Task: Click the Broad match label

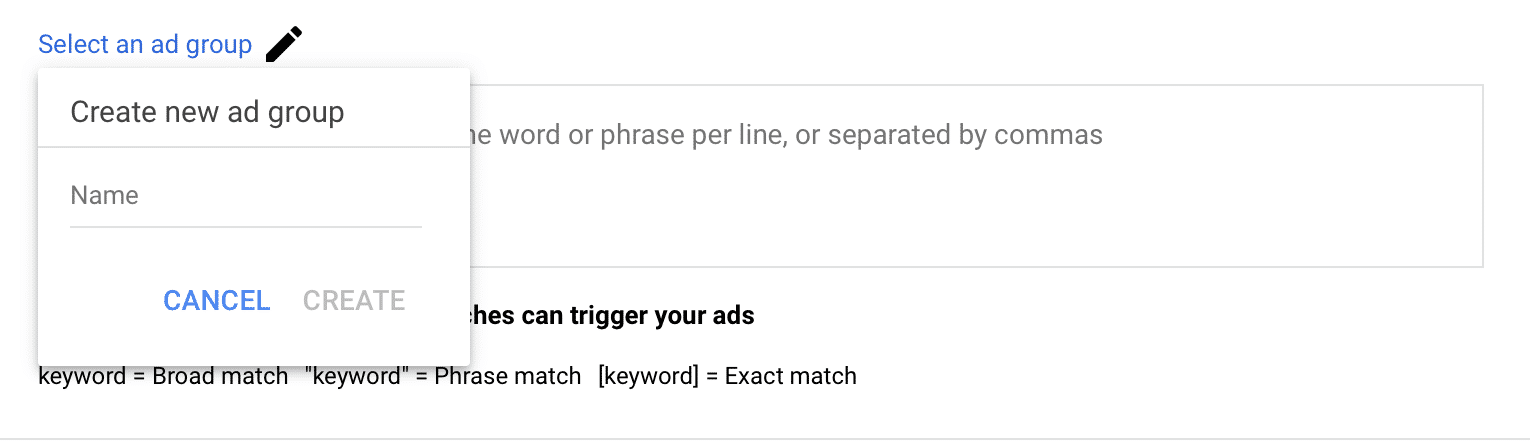Action: 220,376
